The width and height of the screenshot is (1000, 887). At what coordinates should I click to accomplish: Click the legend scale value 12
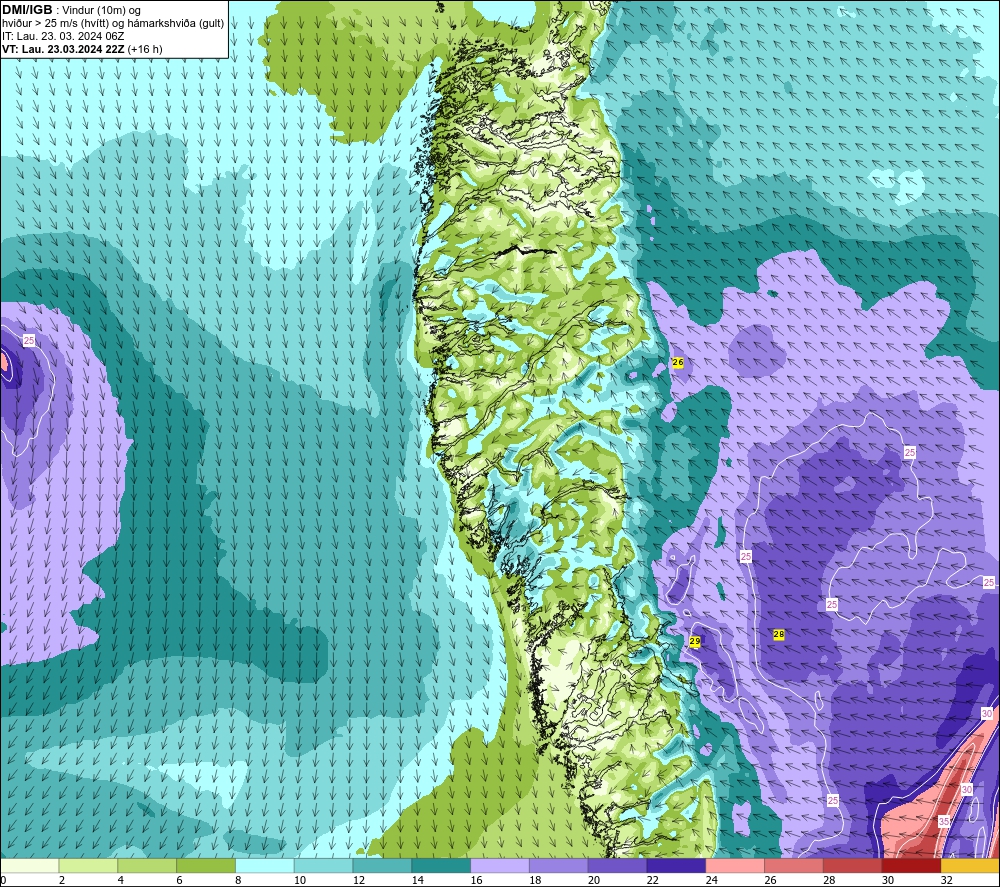(359, 881)
